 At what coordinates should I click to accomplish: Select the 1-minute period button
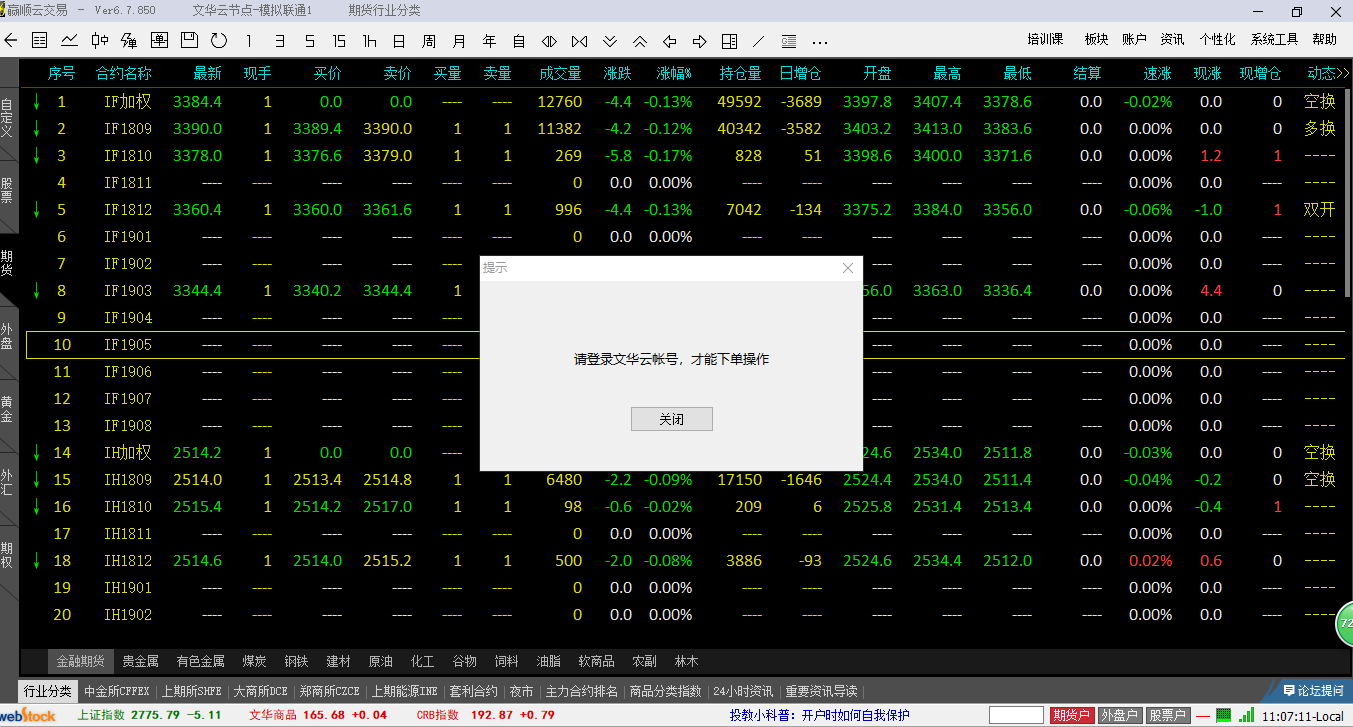[249, 41]
